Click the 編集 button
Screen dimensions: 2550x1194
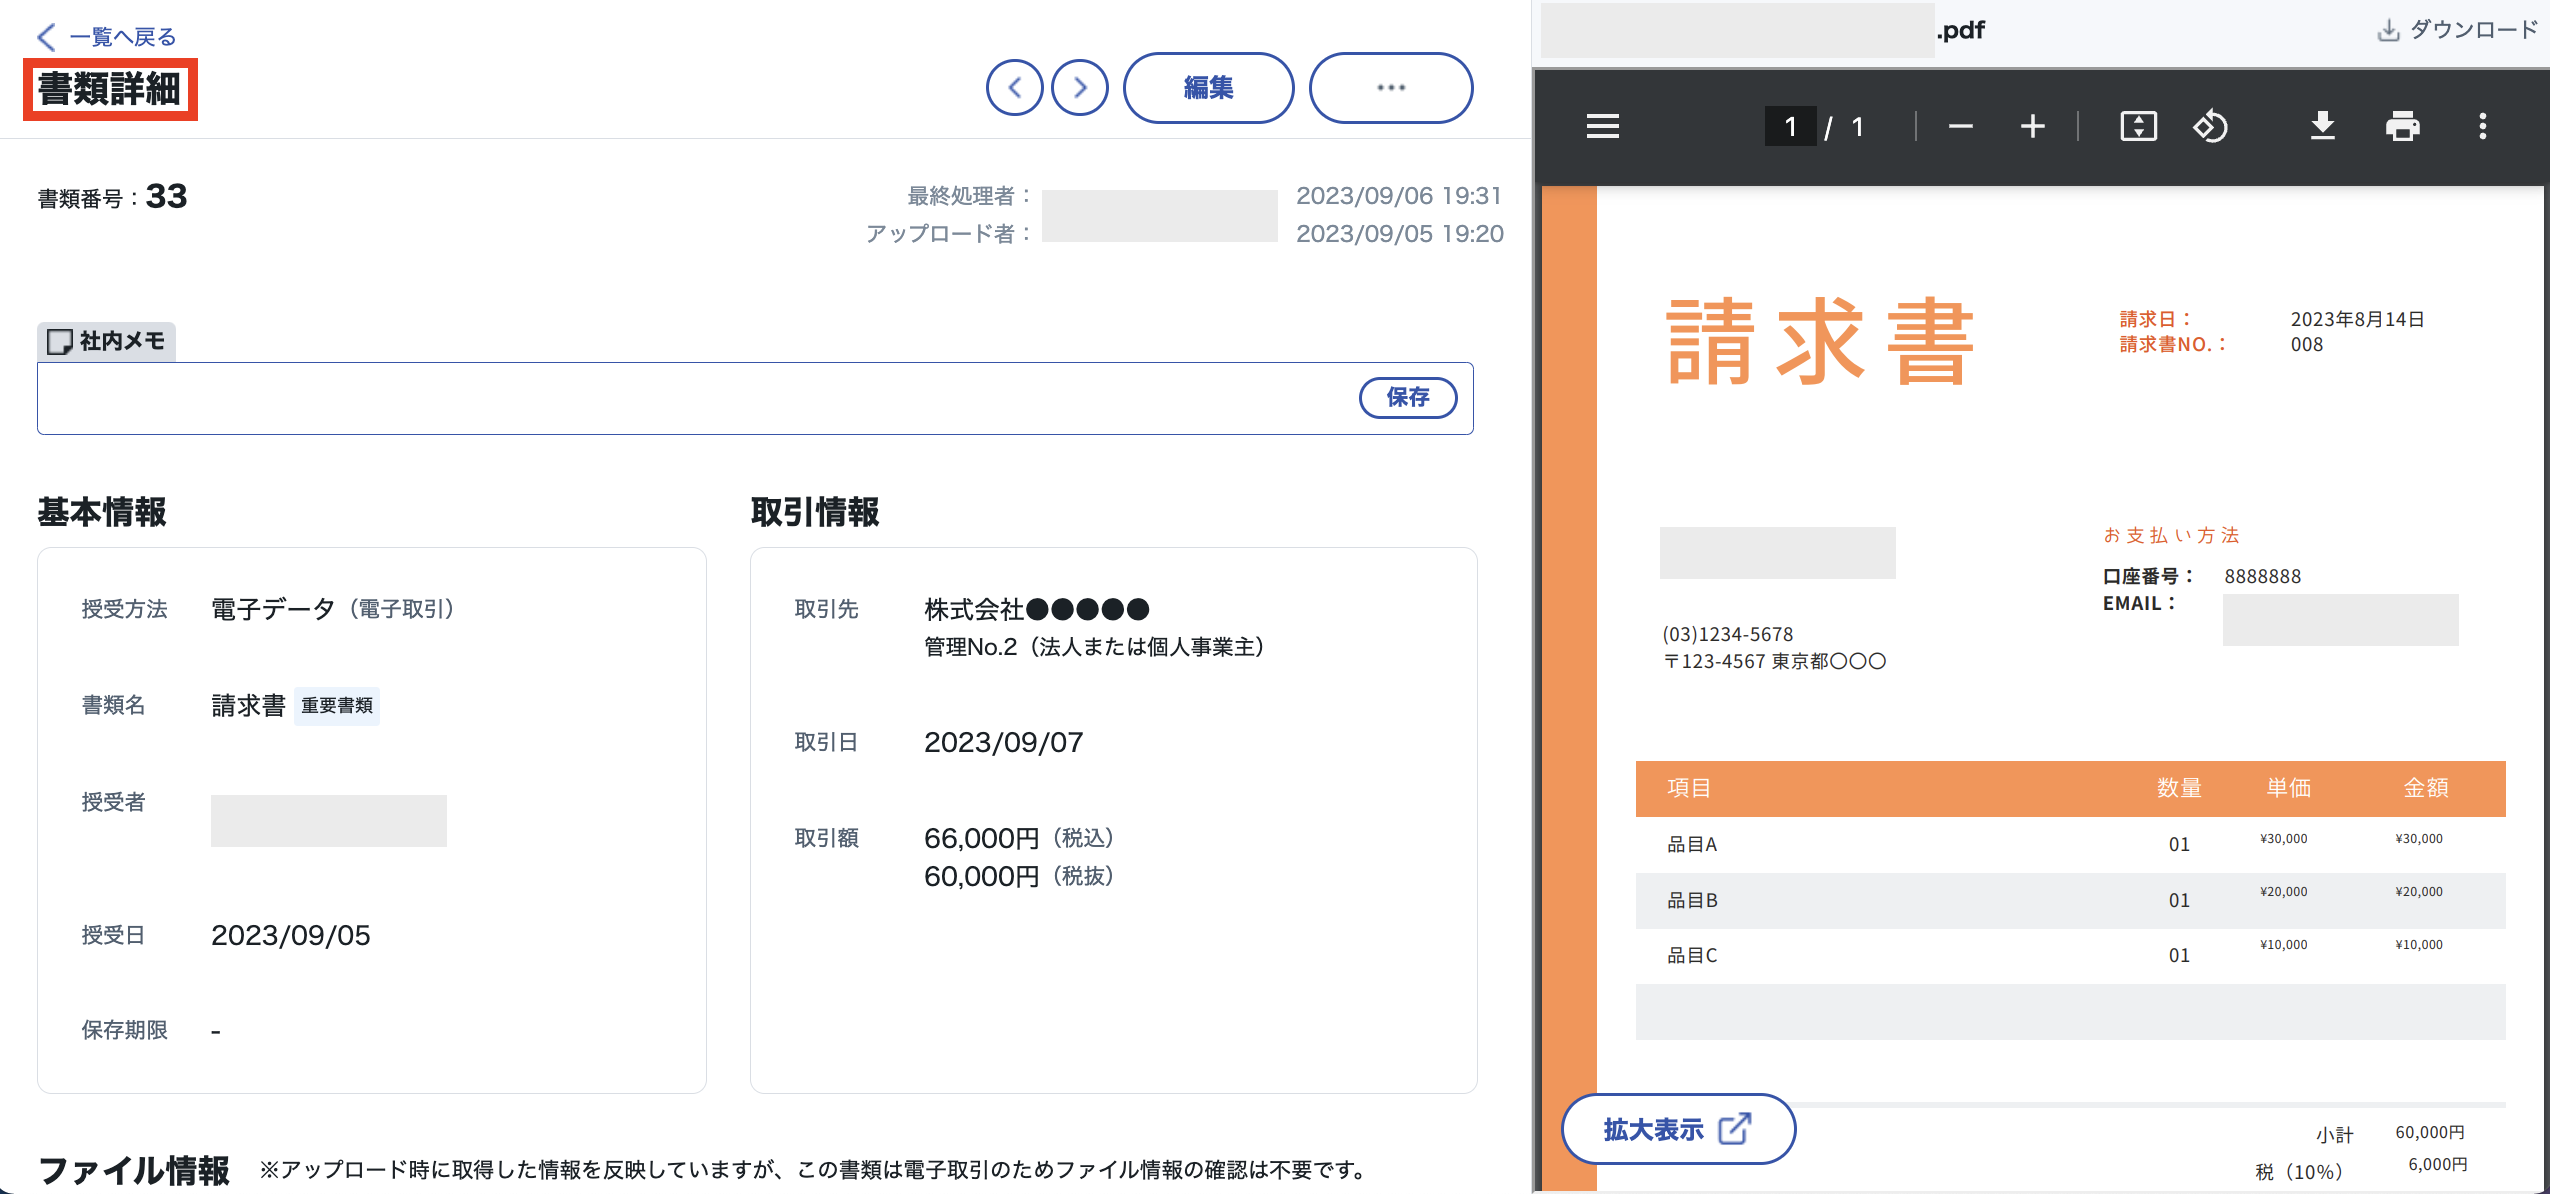[x=1208, y=88]
